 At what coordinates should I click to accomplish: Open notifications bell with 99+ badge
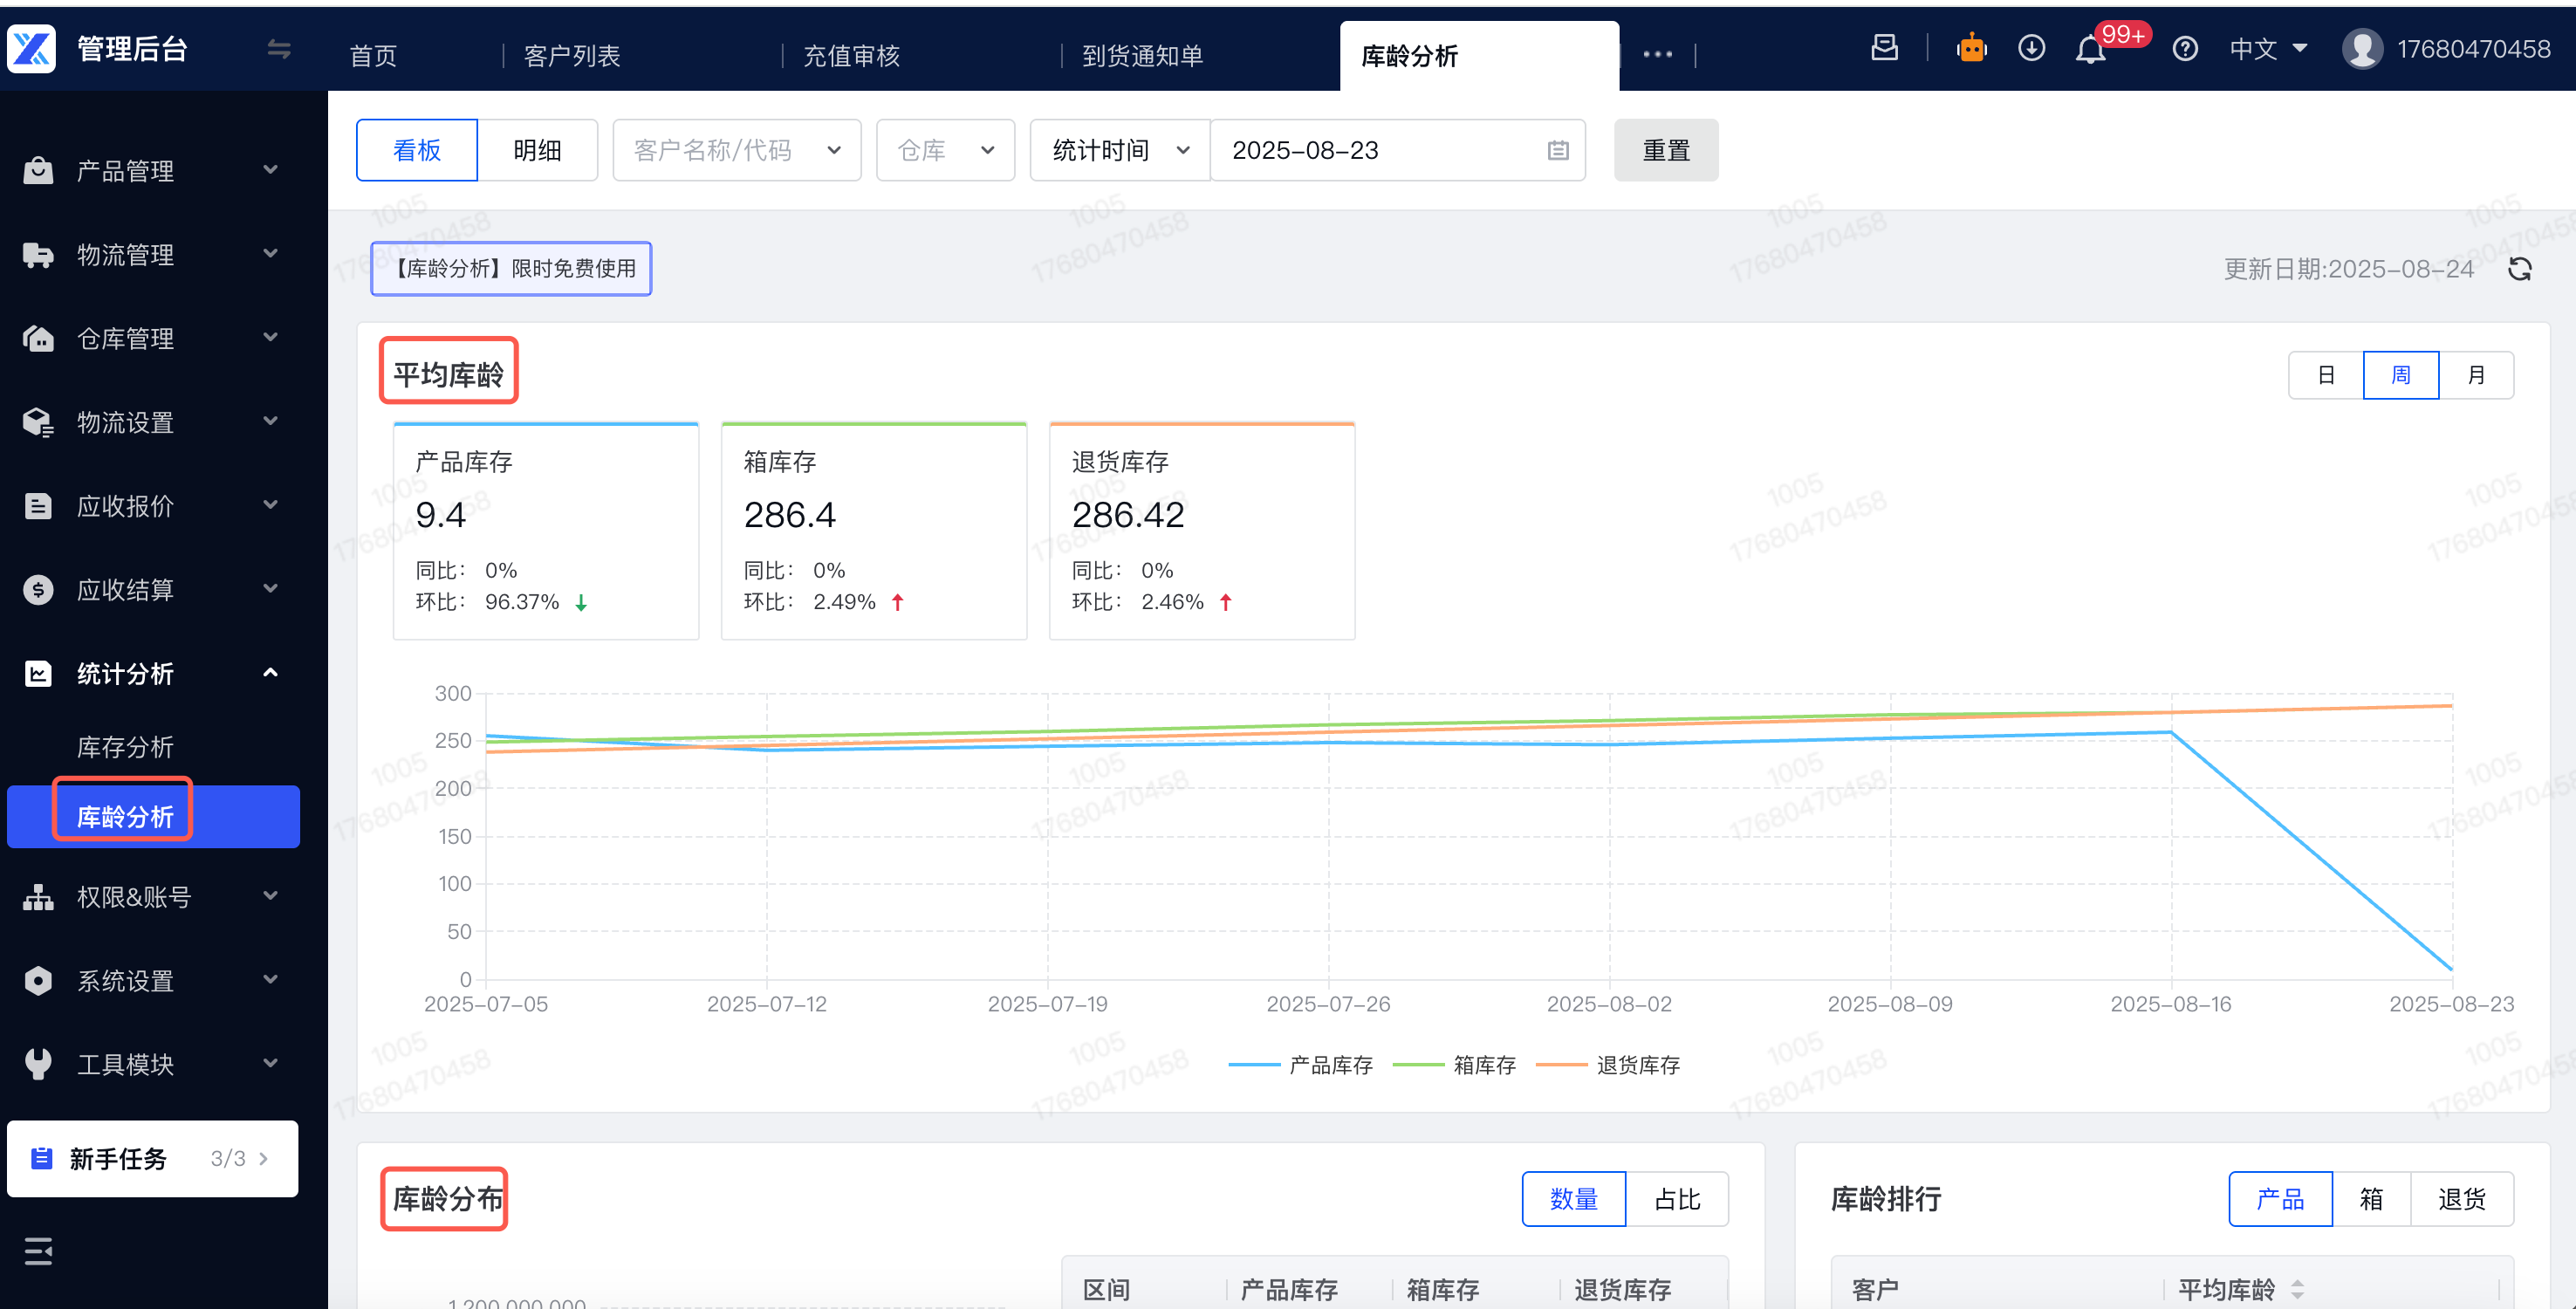[x=2091, y=49]
